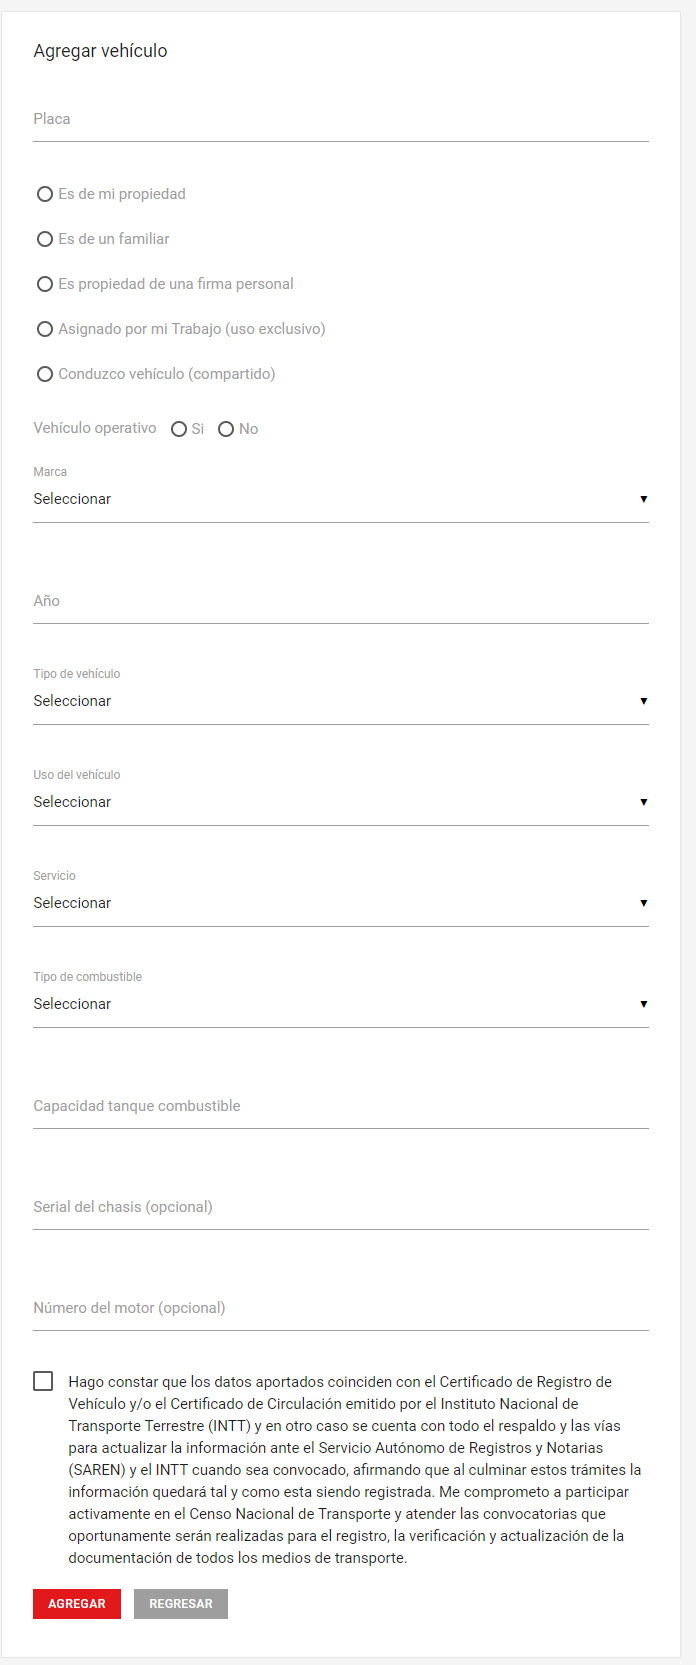Expand the Servicio dropdown list
The image size is (696, 1665).
pyautogui.click(x=341, y=903)
